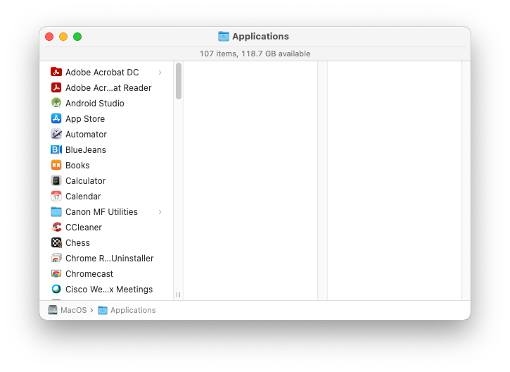Image resolution: width=510 pixels, height=372 pixels.
Task: Click the Chrome Remote Desktop Uninstaller icon
Action: point(56,258)
